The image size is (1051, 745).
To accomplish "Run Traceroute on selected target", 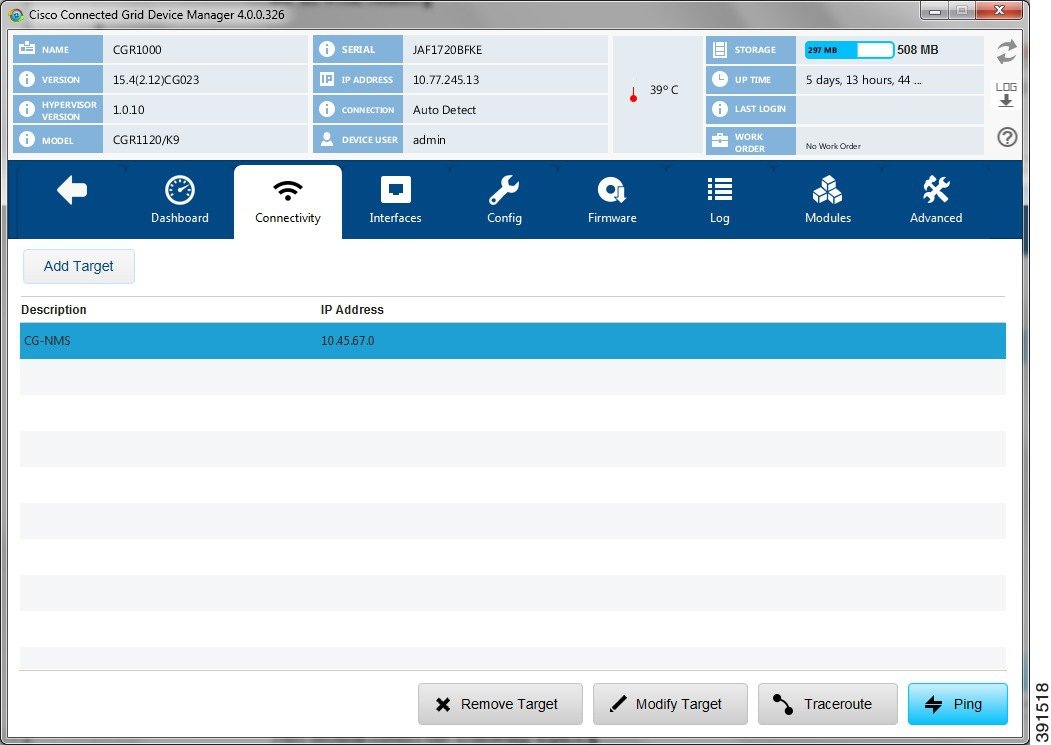I will click(x=828, y=704).
